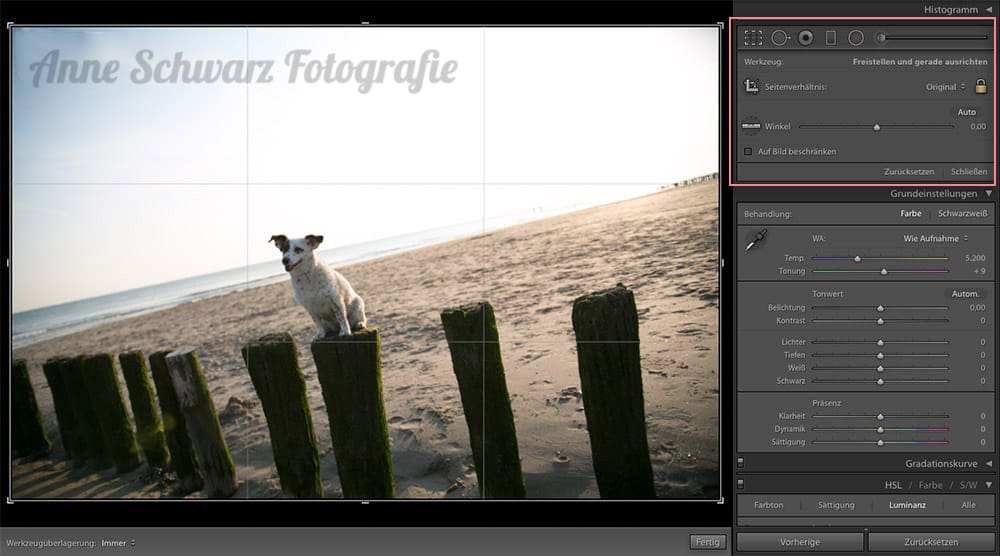Switch to the Alle tab
The width and height of the screenshot is (1000, 556).
tap(968, 505)
